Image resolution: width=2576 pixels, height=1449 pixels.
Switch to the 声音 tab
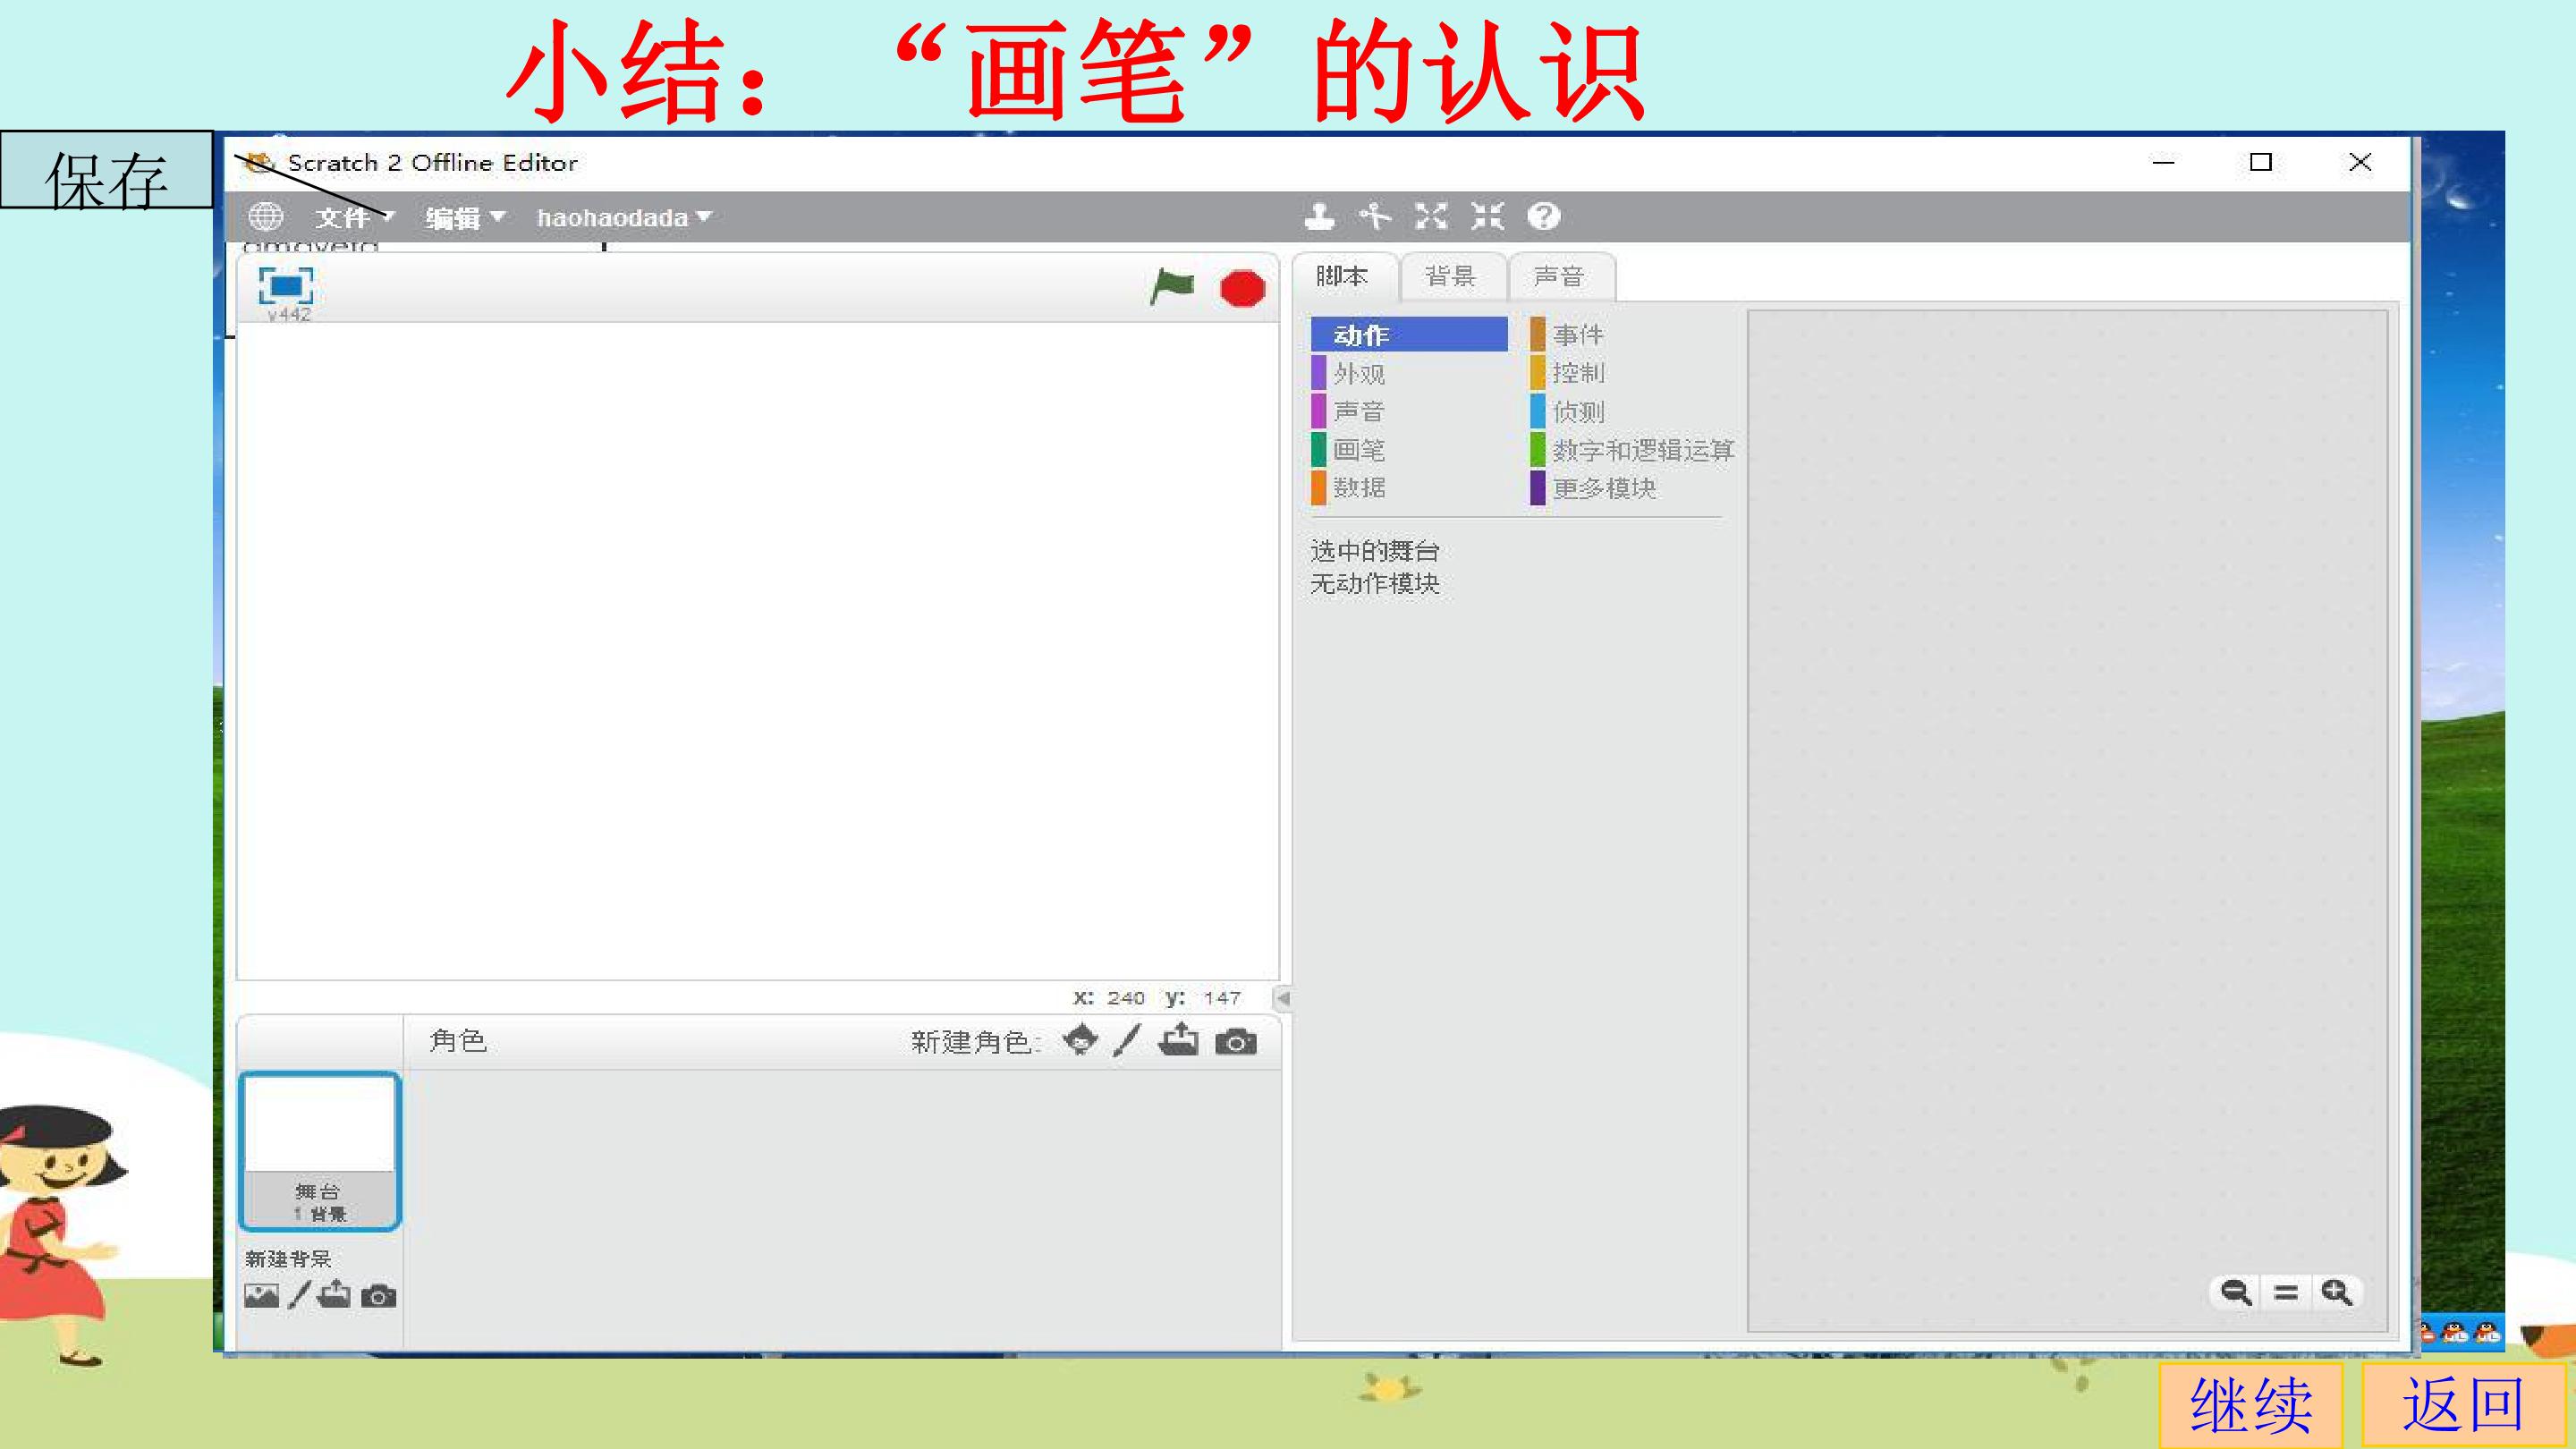[x=1559, y=276]
